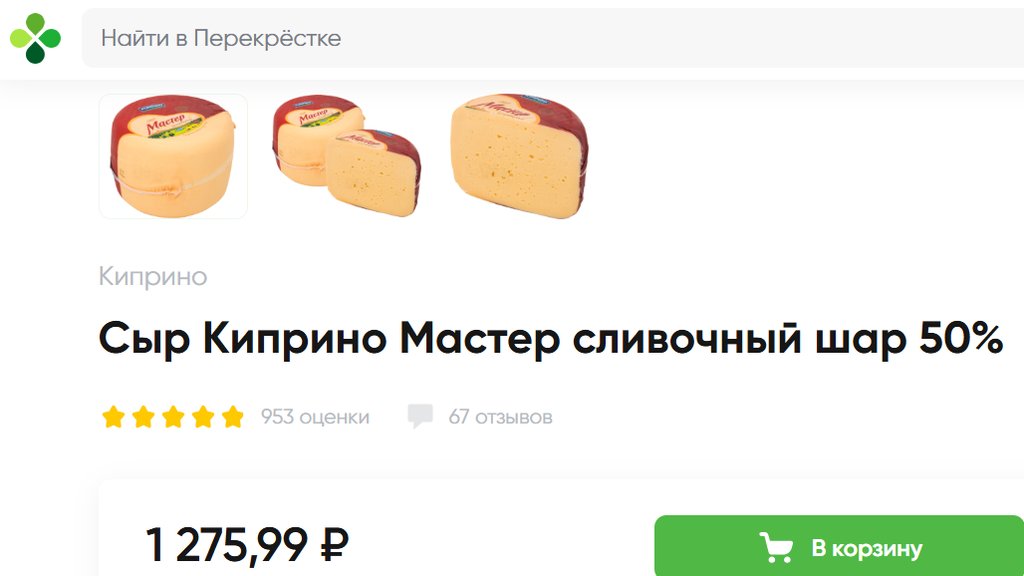Focus the 'Найти в Перекрёстке' search field
This screenshot has width=1024, height=576.
tap(552, 38)
